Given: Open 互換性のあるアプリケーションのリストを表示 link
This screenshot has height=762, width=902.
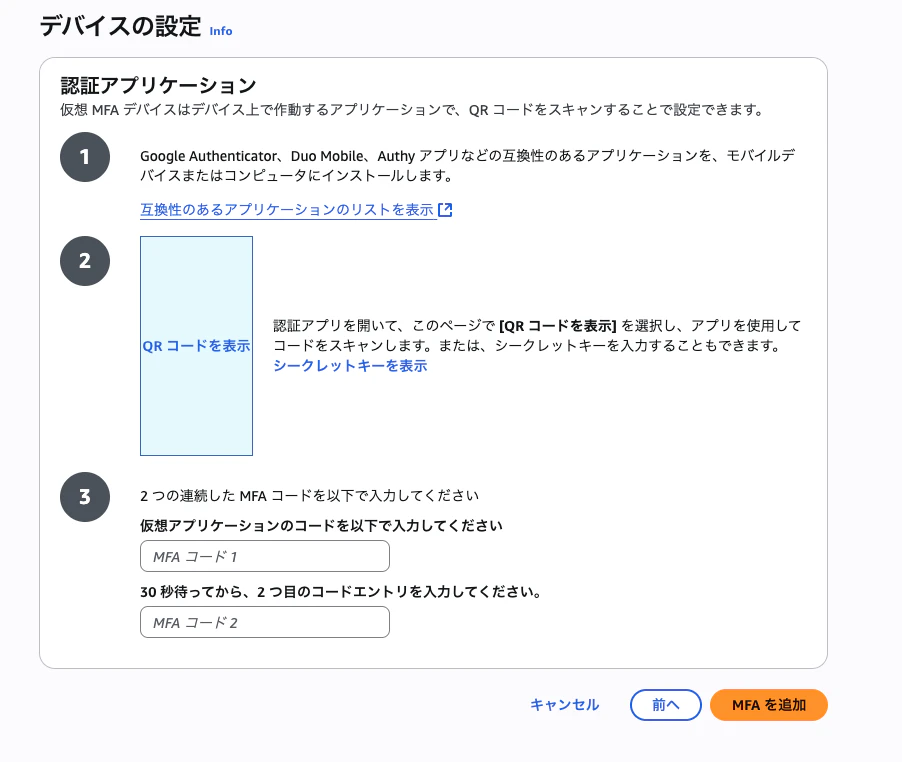Looking at the screenshot, I should pos(286,210).
